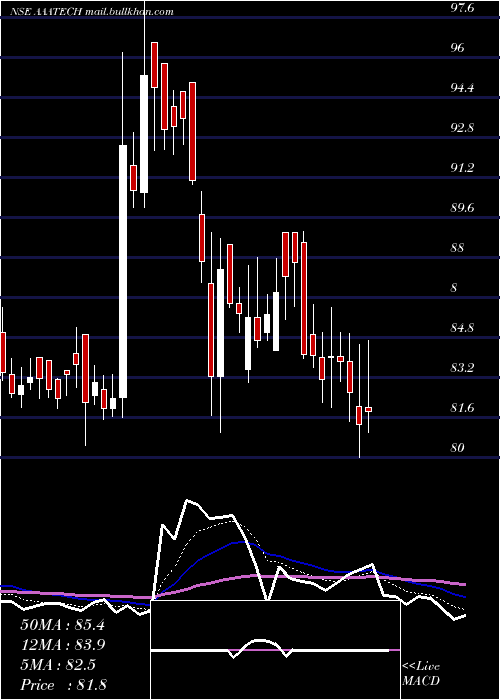Click the highest red candle near 96
500x700 pixels.
(154, 65)
